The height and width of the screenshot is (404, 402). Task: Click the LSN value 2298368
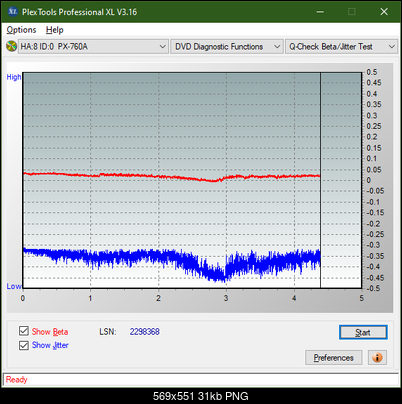[x=145, y=332]
